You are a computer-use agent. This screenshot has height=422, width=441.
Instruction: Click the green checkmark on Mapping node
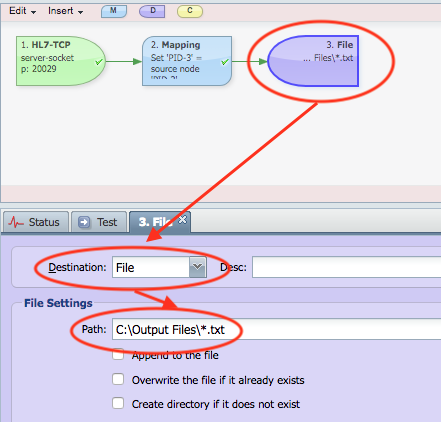(x=225, y=62)
